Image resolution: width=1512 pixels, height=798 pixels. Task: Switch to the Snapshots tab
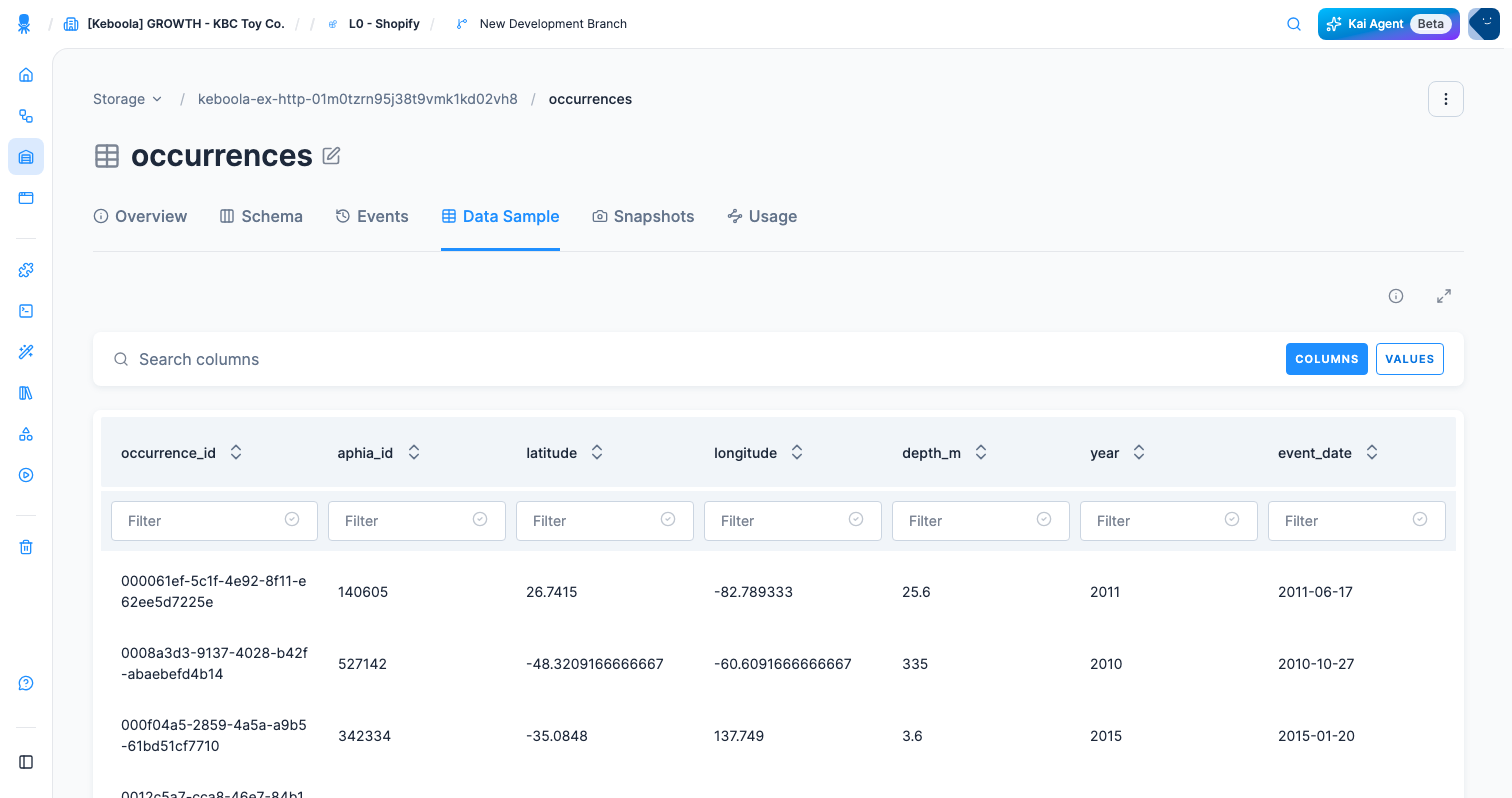coord(643,216)
